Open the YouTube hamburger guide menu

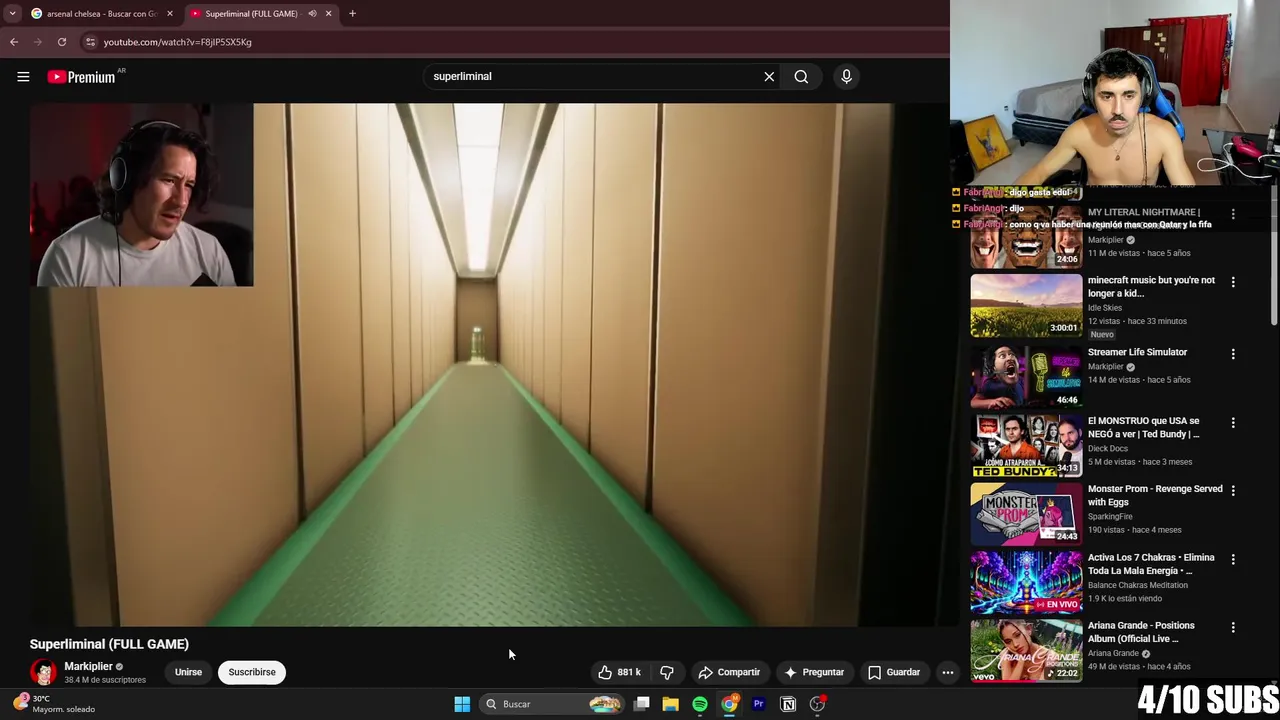point(23,76)
